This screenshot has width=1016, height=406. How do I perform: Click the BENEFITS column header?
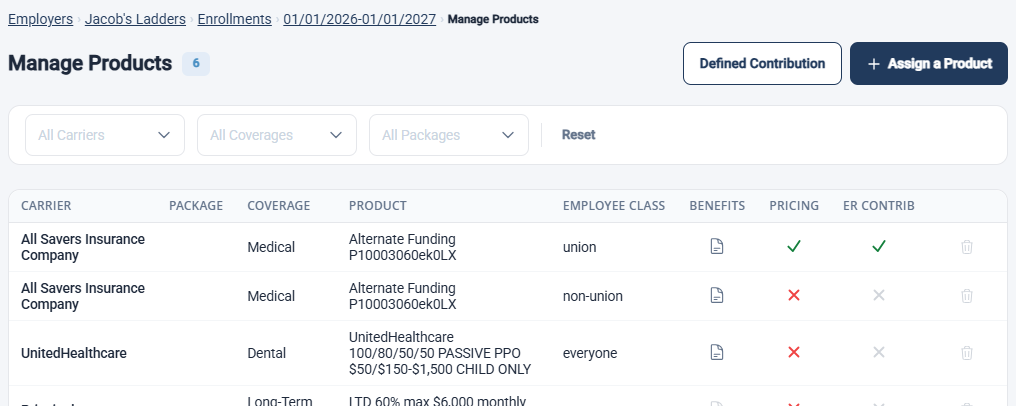point(717,206)
